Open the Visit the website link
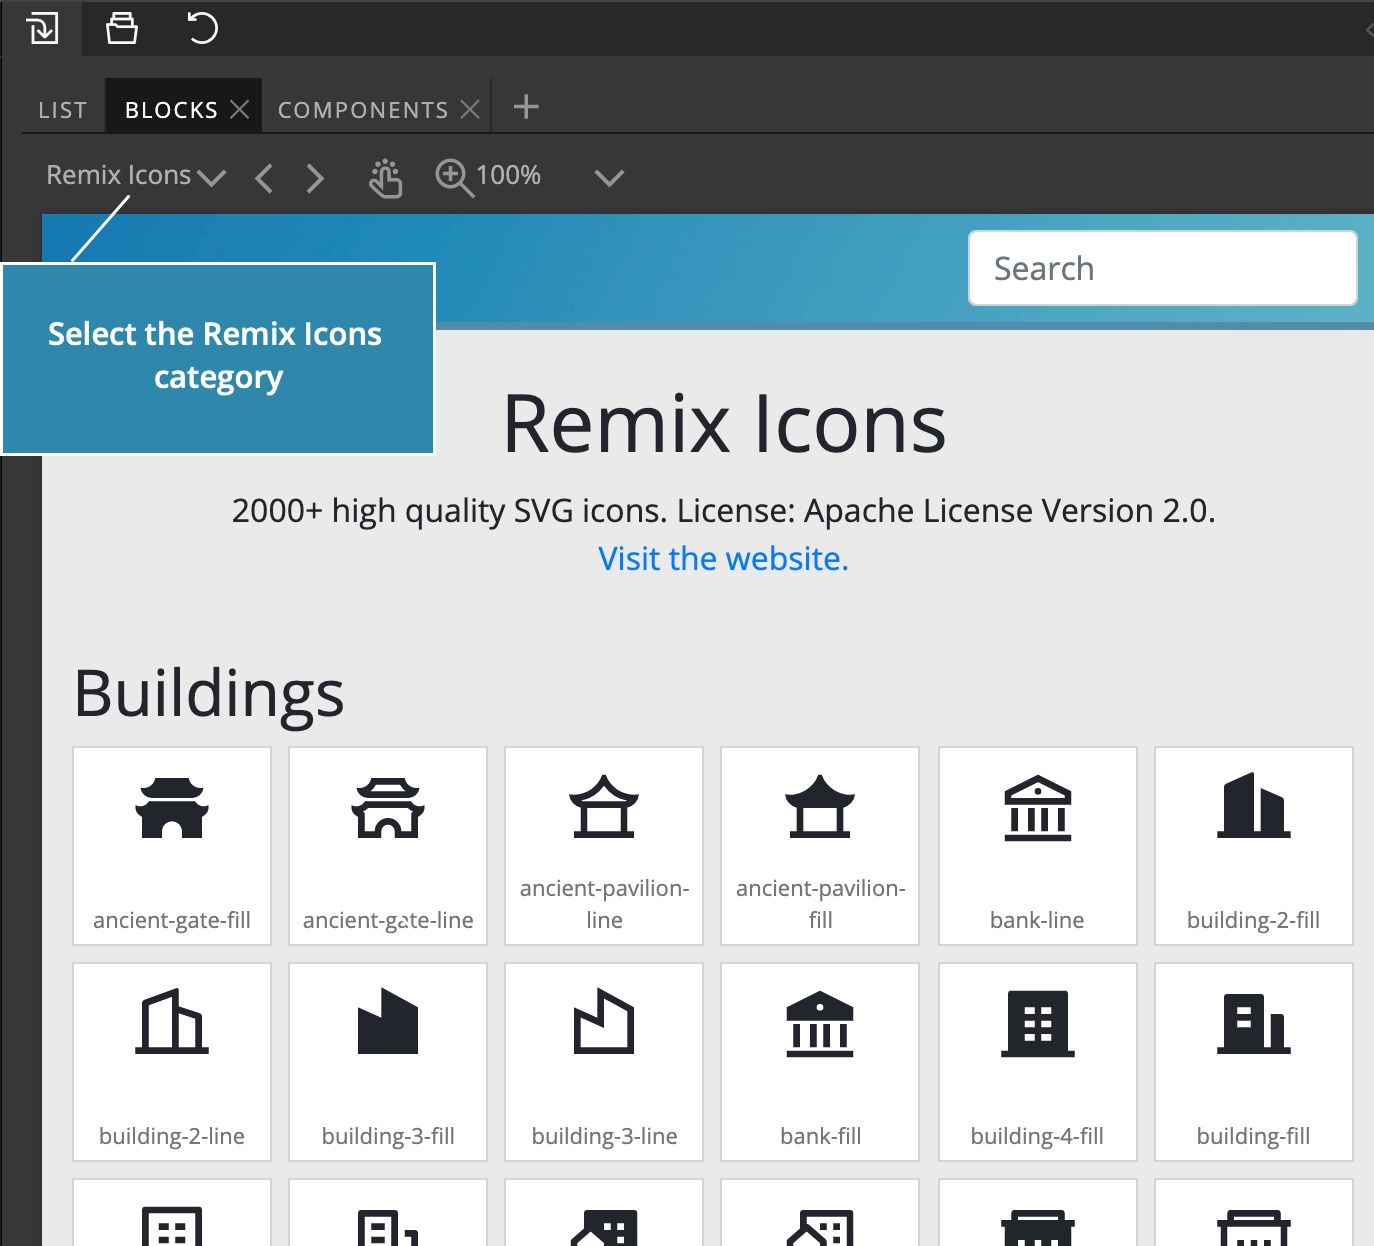Viewport: 1374px width, 1246px height. (x=723, y=559)
